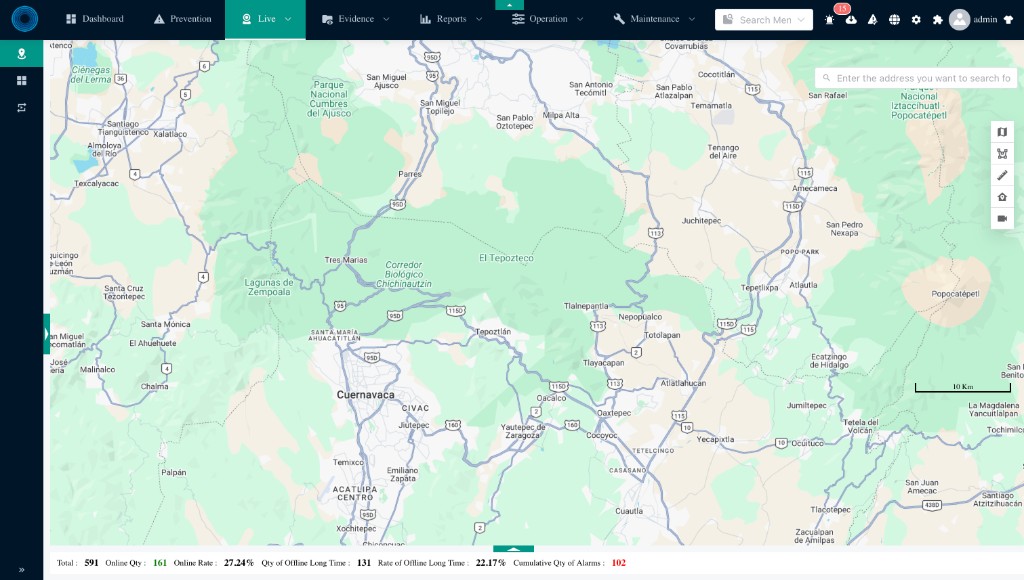
Task: Open the t-shirt theme skin icon
Action: [x=1008, y=20]
